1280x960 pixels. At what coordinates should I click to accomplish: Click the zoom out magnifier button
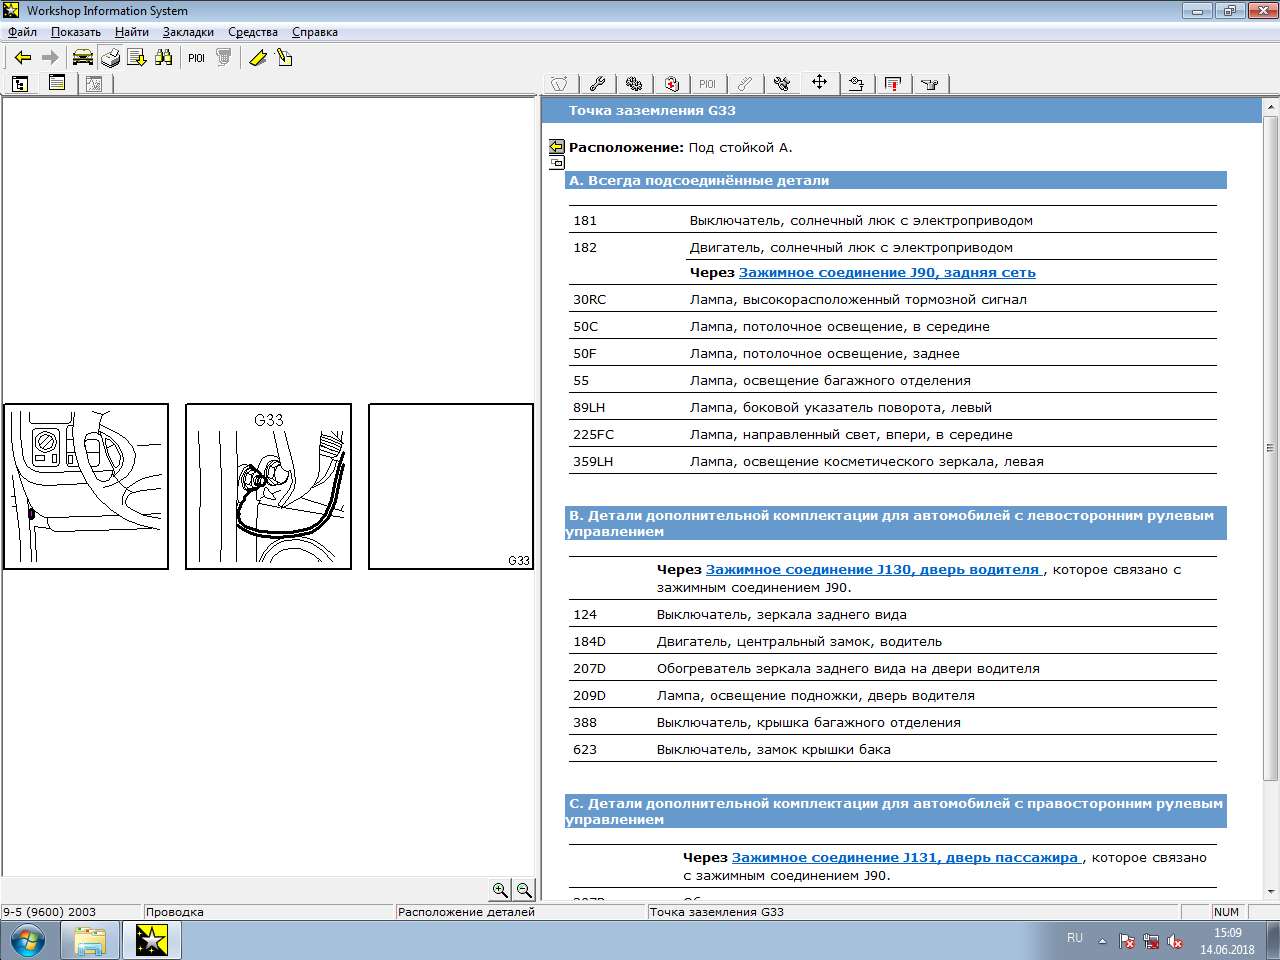click(523, 890)
